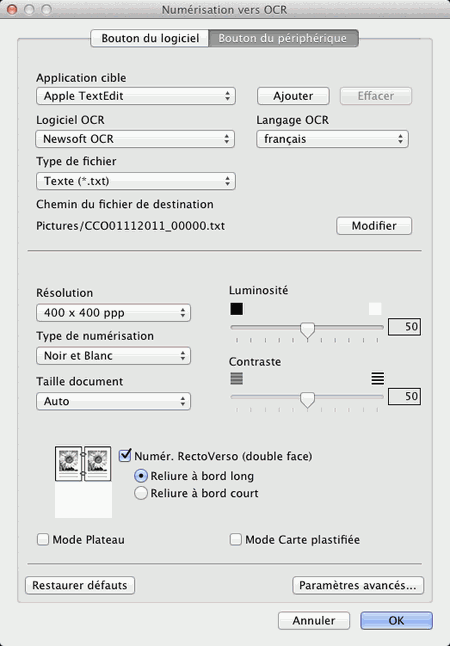450x646 pixels.
Task: Open the Application cible dropdown
Action: [x=136, y=96]
